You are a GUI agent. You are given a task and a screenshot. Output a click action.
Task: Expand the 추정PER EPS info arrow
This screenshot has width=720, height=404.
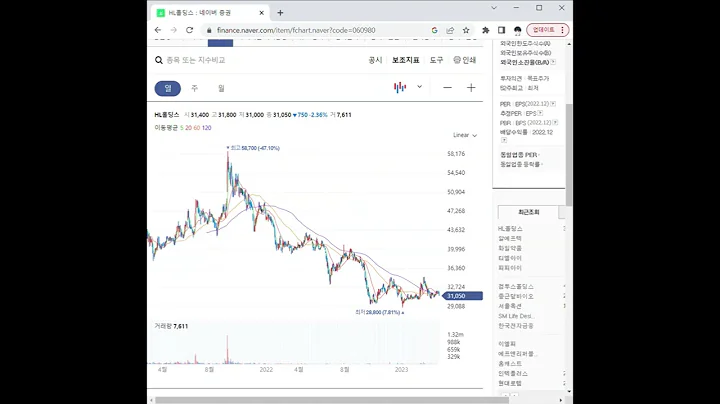(x=540, y=113)
